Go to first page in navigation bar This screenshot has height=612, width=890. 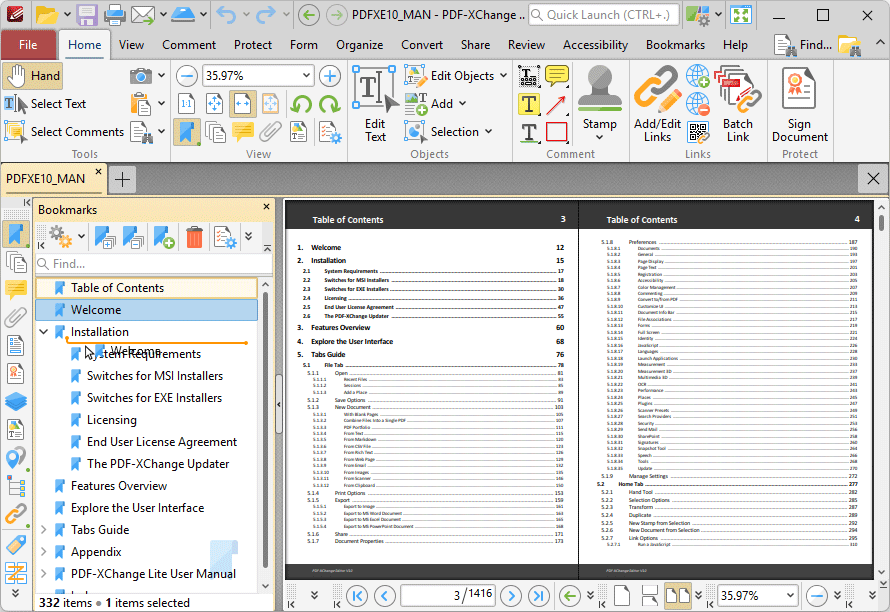[357, 596]
